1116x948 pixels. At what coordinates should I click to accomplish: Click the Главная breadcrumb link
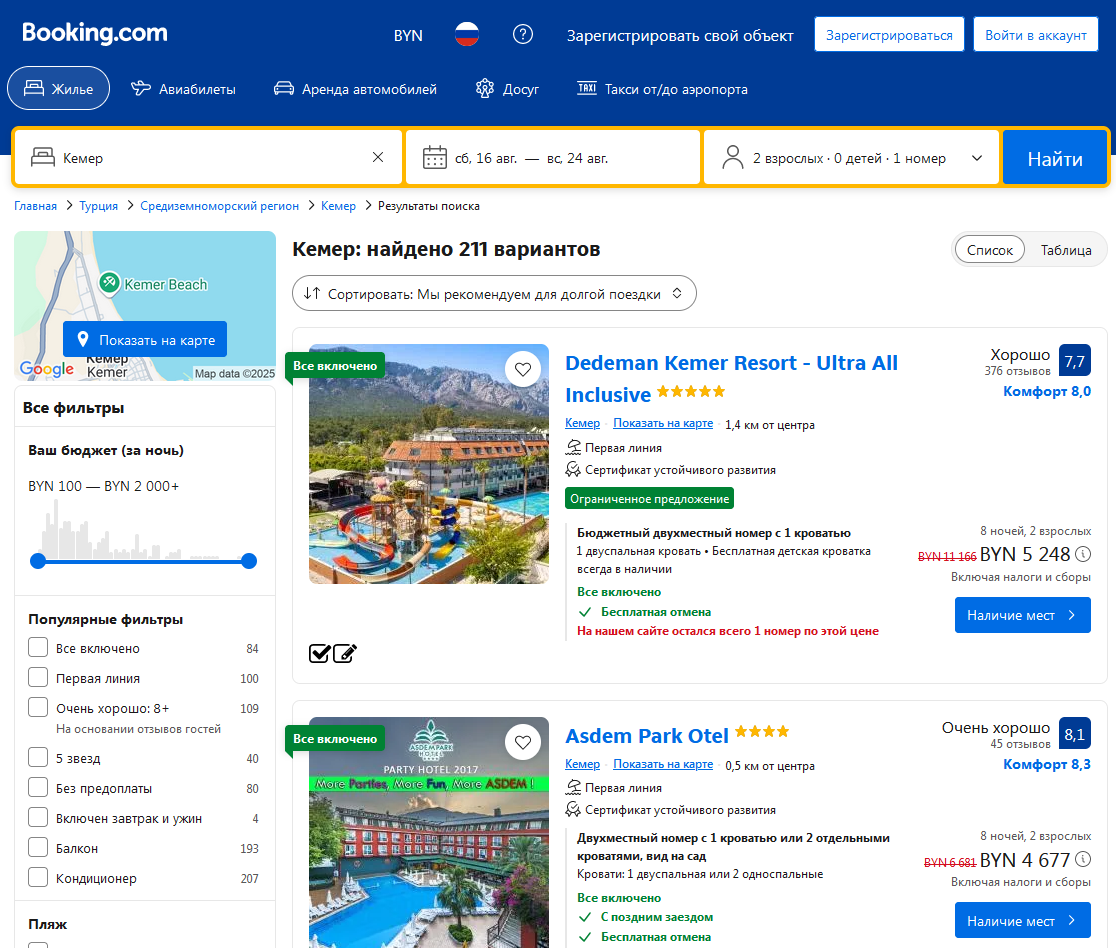36,206
